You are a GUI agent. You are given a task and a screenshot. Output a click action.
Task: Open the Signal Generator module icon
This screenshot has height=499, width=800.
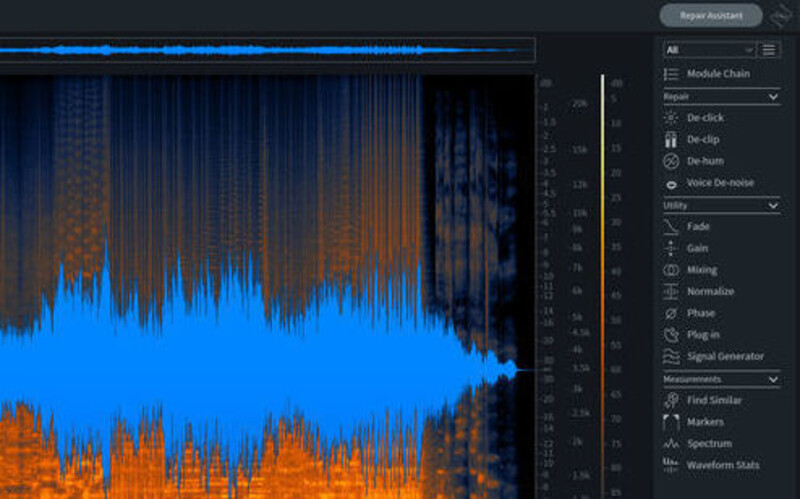tap(671, 357)
